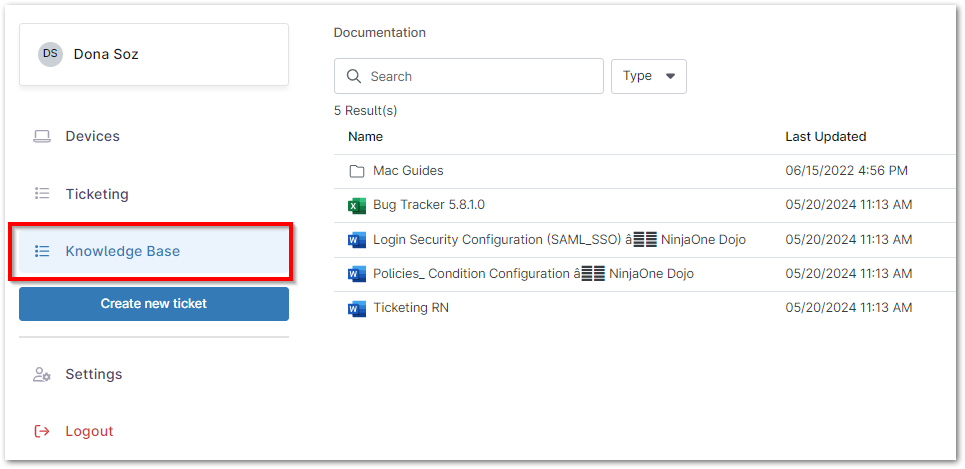Open the Devices menu item
Viewport: 965px width, 469px height.
click(x=92, y=136)
